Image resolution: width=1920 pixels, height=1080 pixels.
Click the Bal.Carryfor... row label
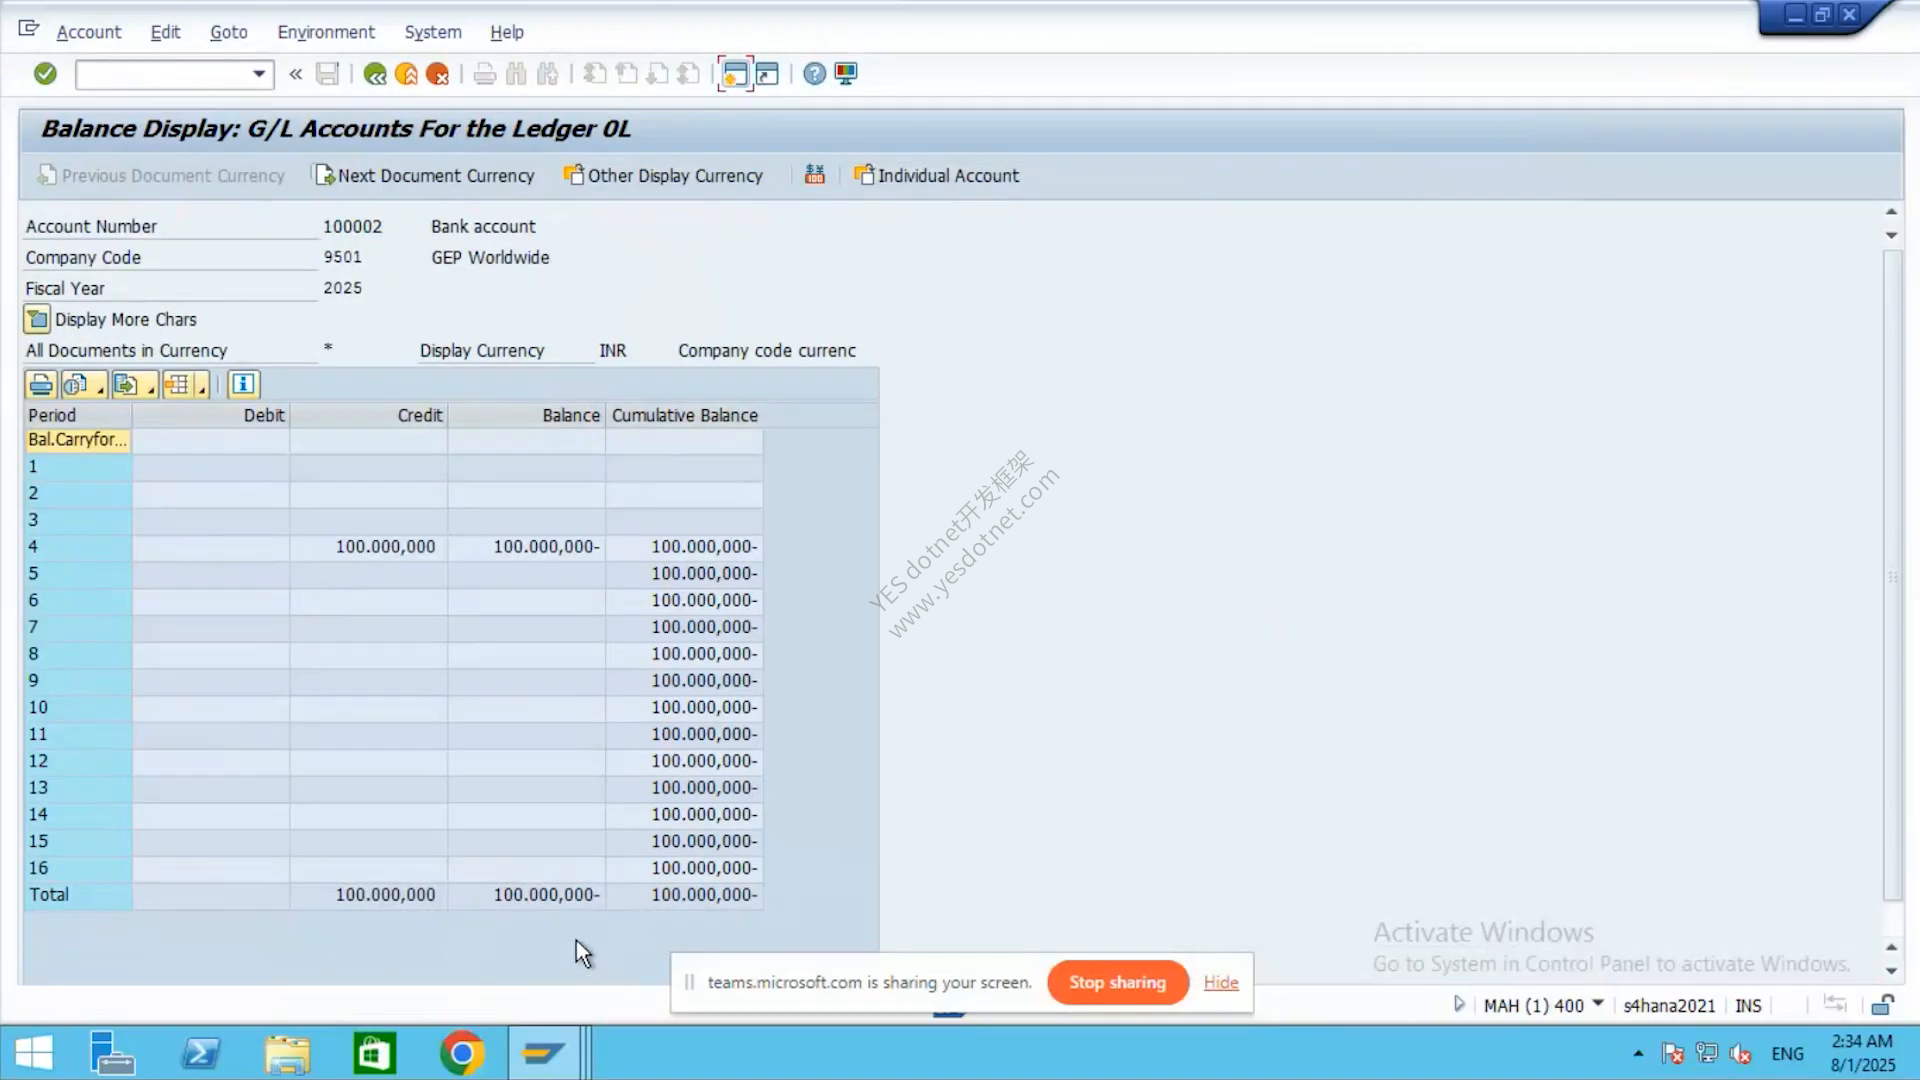78,440
